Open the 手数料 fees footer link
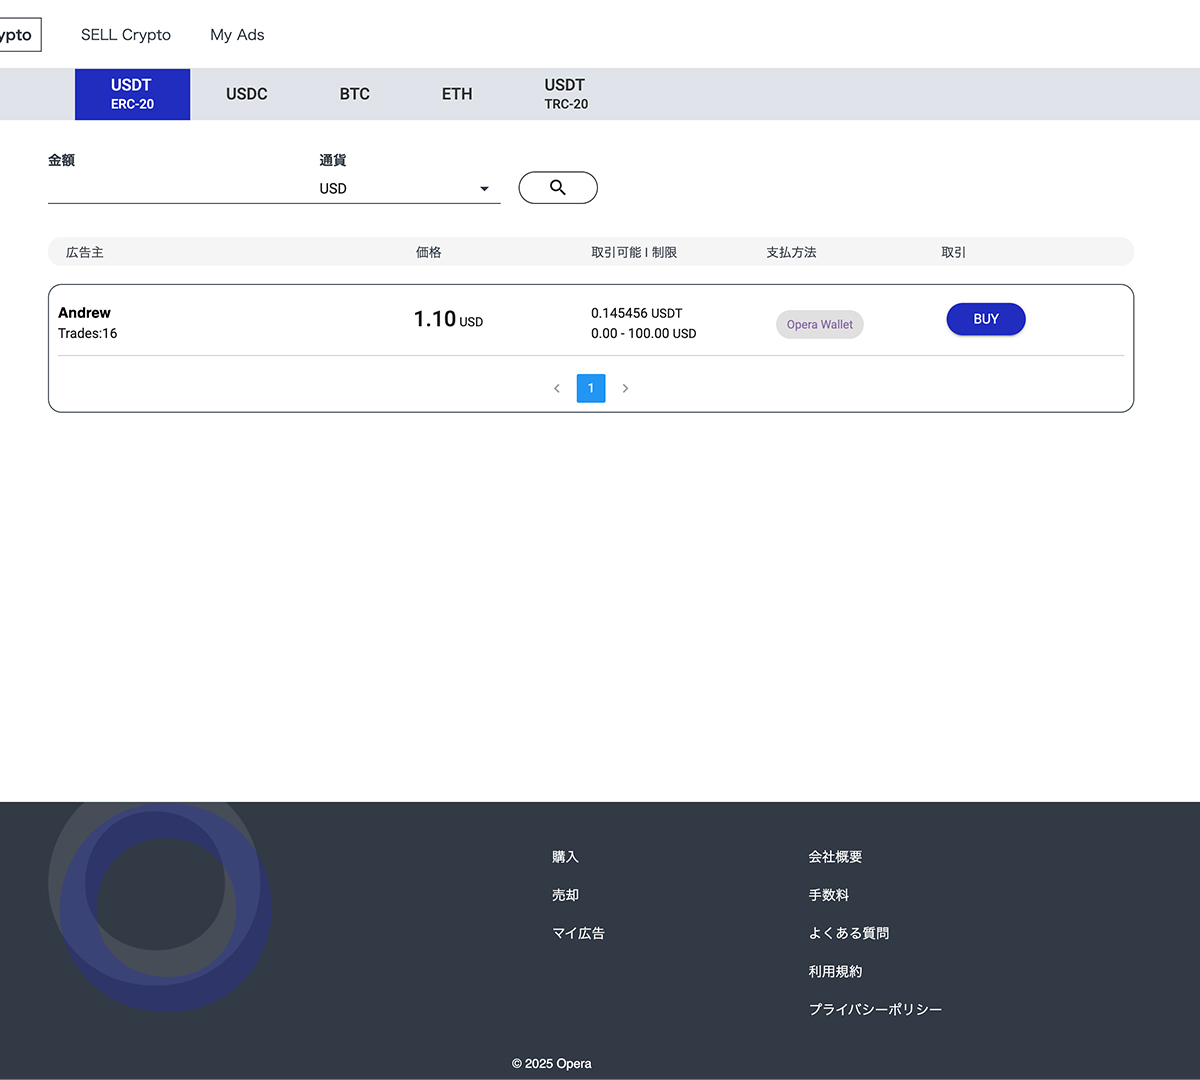 (x=828, y=895)
